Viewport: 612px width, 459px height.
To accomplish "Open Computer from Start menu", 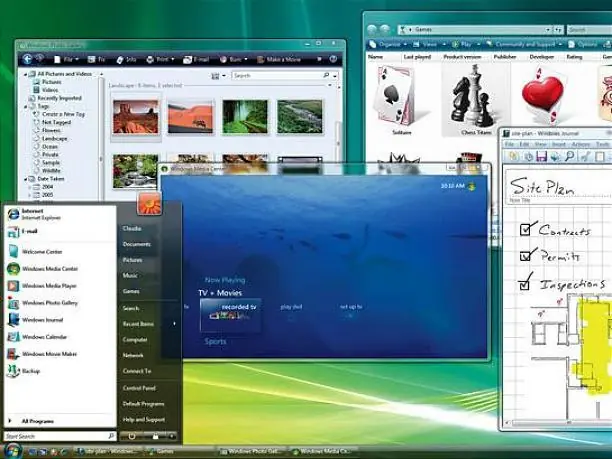I will tap(135, 340).
